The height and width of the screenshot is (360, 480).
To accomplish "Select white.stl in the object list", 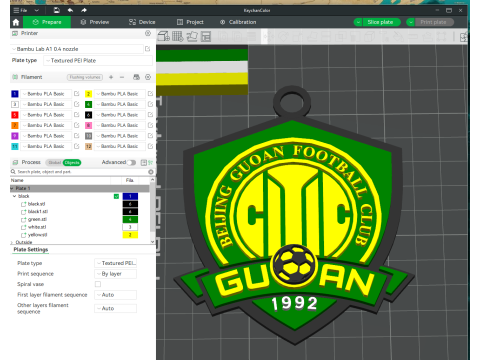I will (37, 227).
